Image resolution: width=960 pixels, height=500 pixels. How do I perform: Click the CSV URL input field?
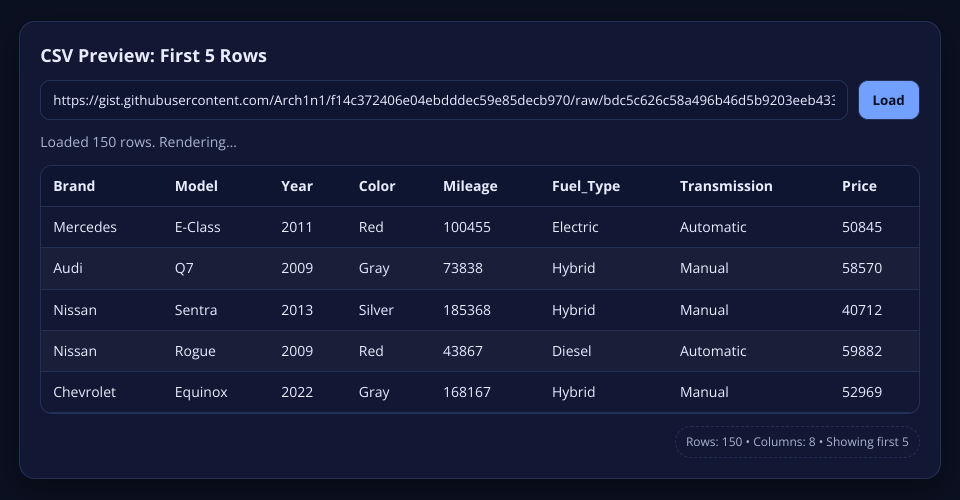(x=443, y=100)
